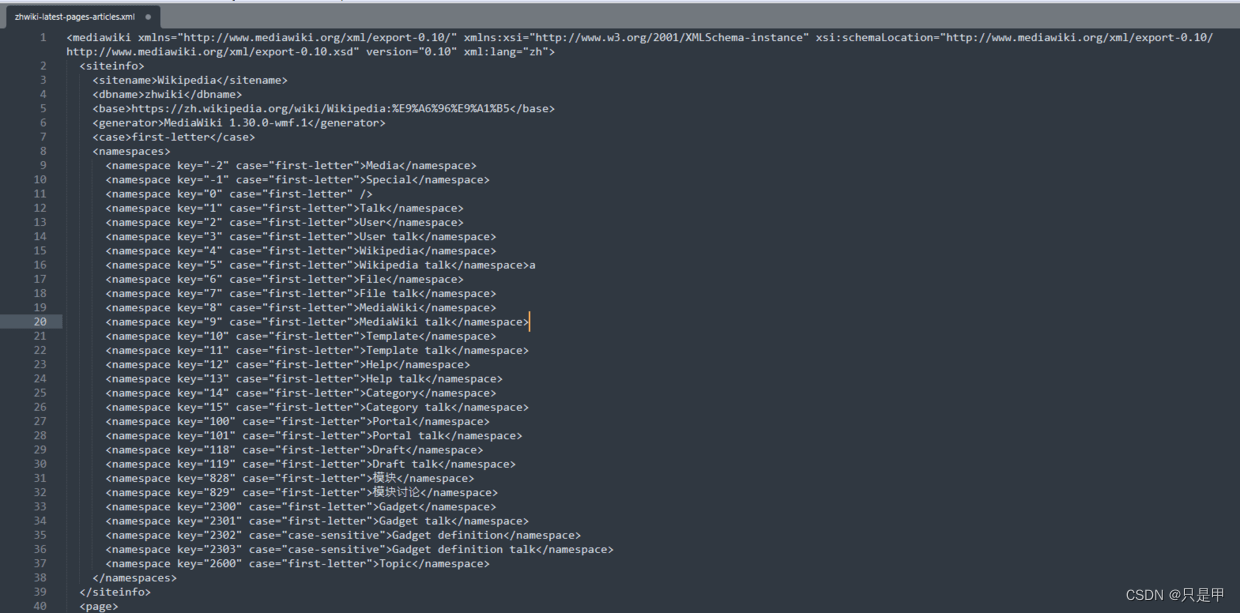Click the namespace key="6" File line
This screenshot has width=1240, height=613.
(284, 279)
